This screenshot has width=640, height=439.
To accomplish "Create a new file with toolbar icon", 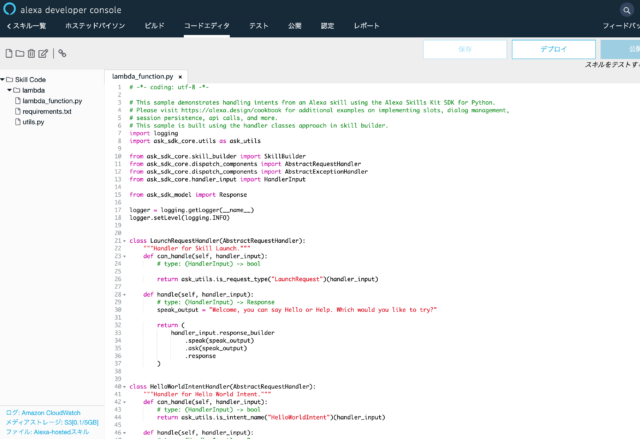I will point(9,53).
